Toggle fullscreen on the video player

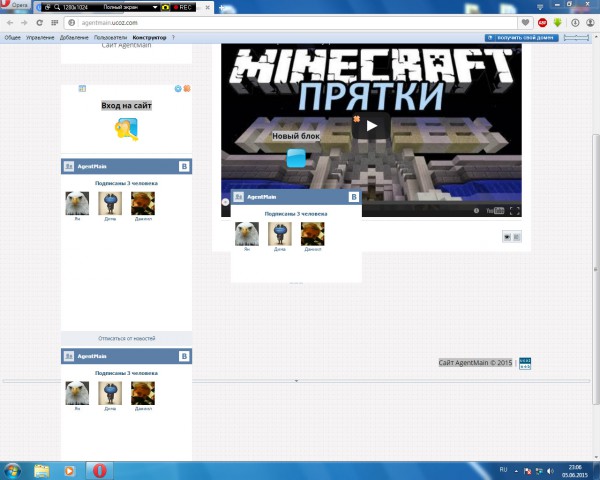coord(515,211)
